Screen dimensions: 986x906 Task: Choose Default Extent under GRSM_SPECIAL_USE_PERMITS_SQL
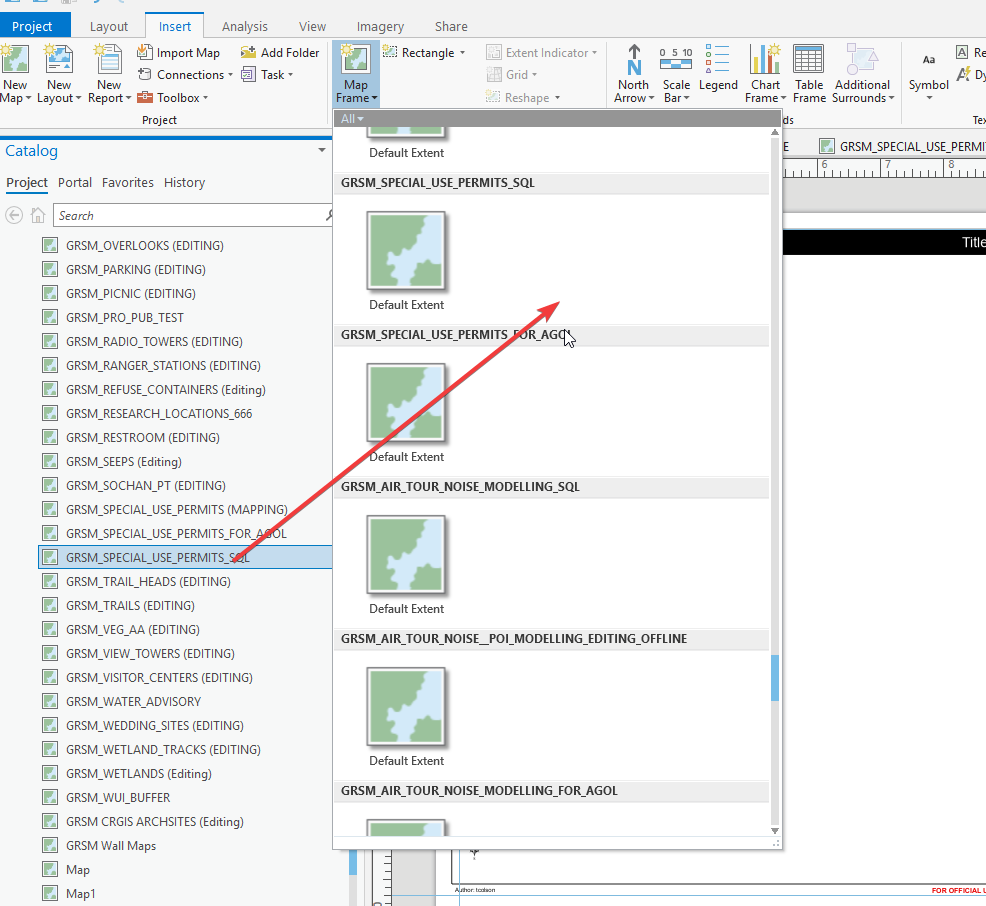[406, 261]
